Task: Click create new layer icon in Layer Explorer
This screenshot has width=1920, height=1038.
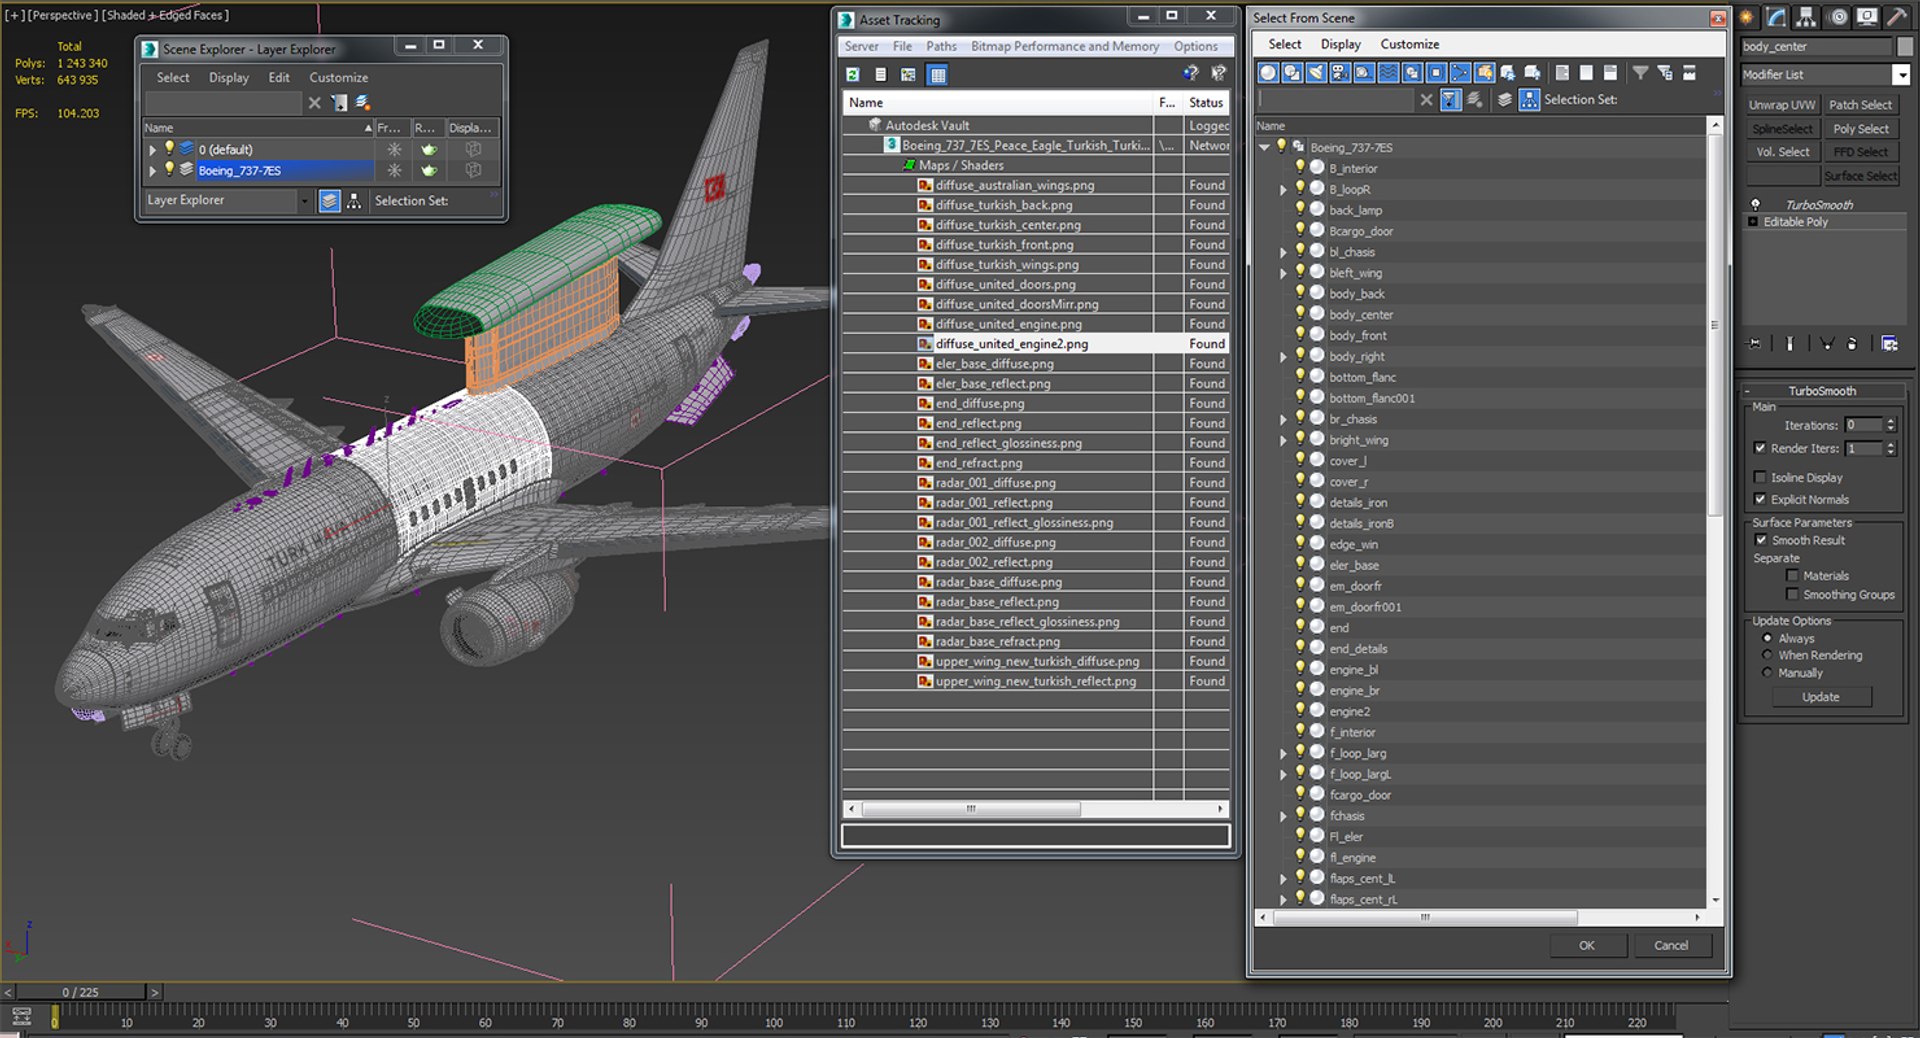Action: click(x=363, y=102)
